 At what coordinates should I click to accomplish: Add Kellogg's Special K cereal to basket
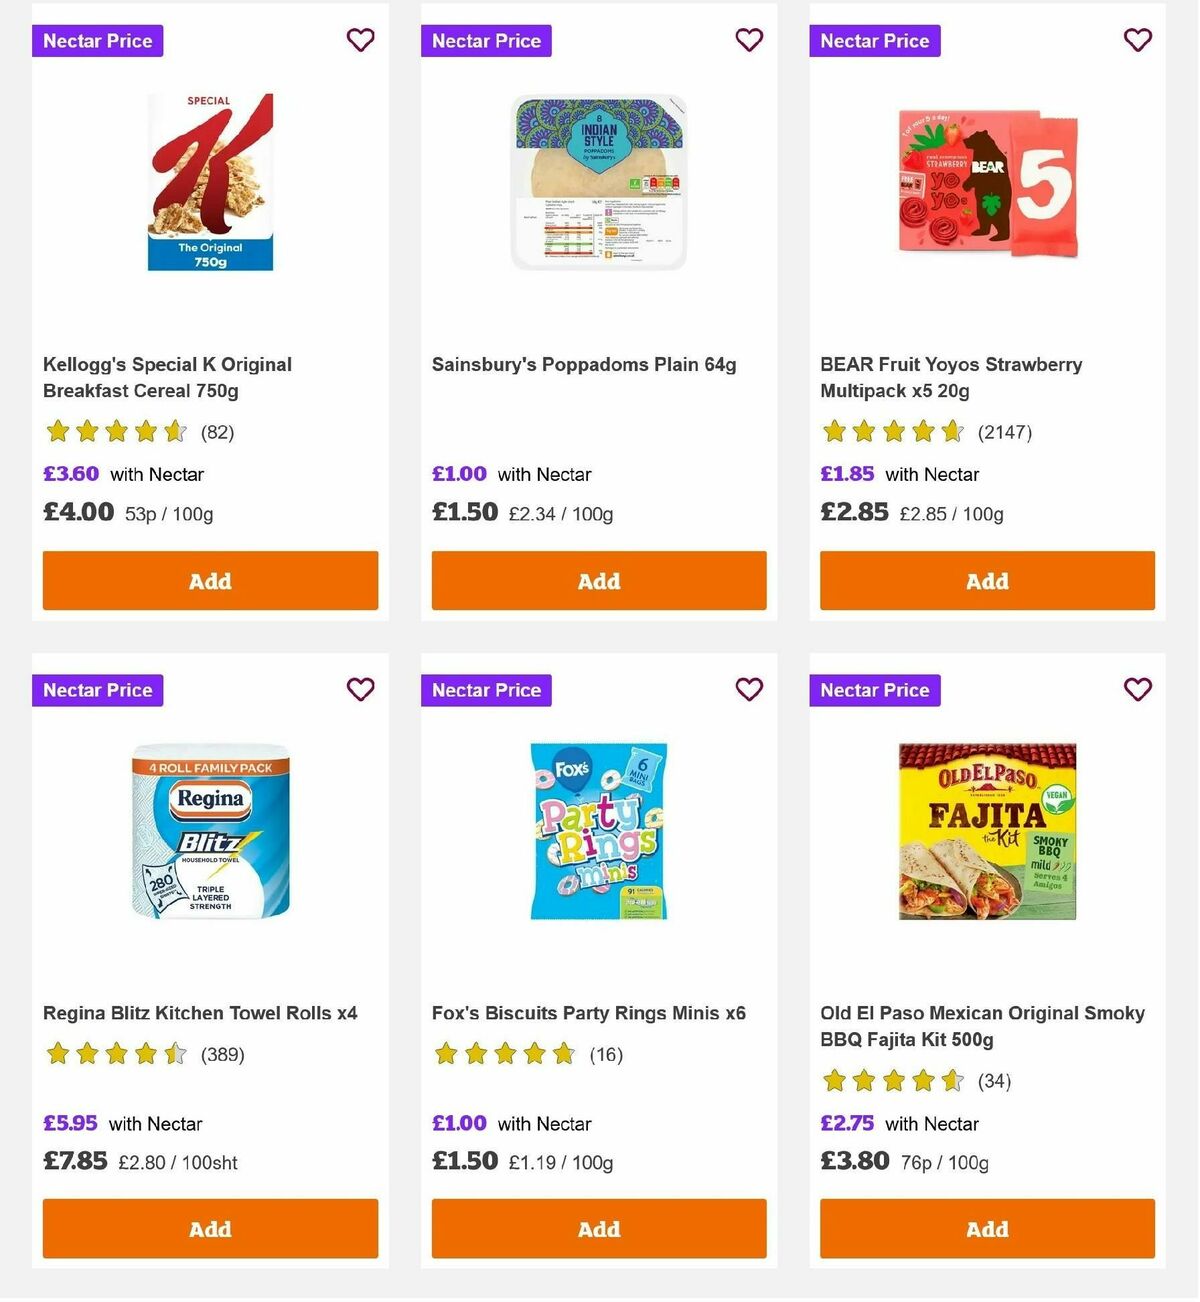[210, 580]
